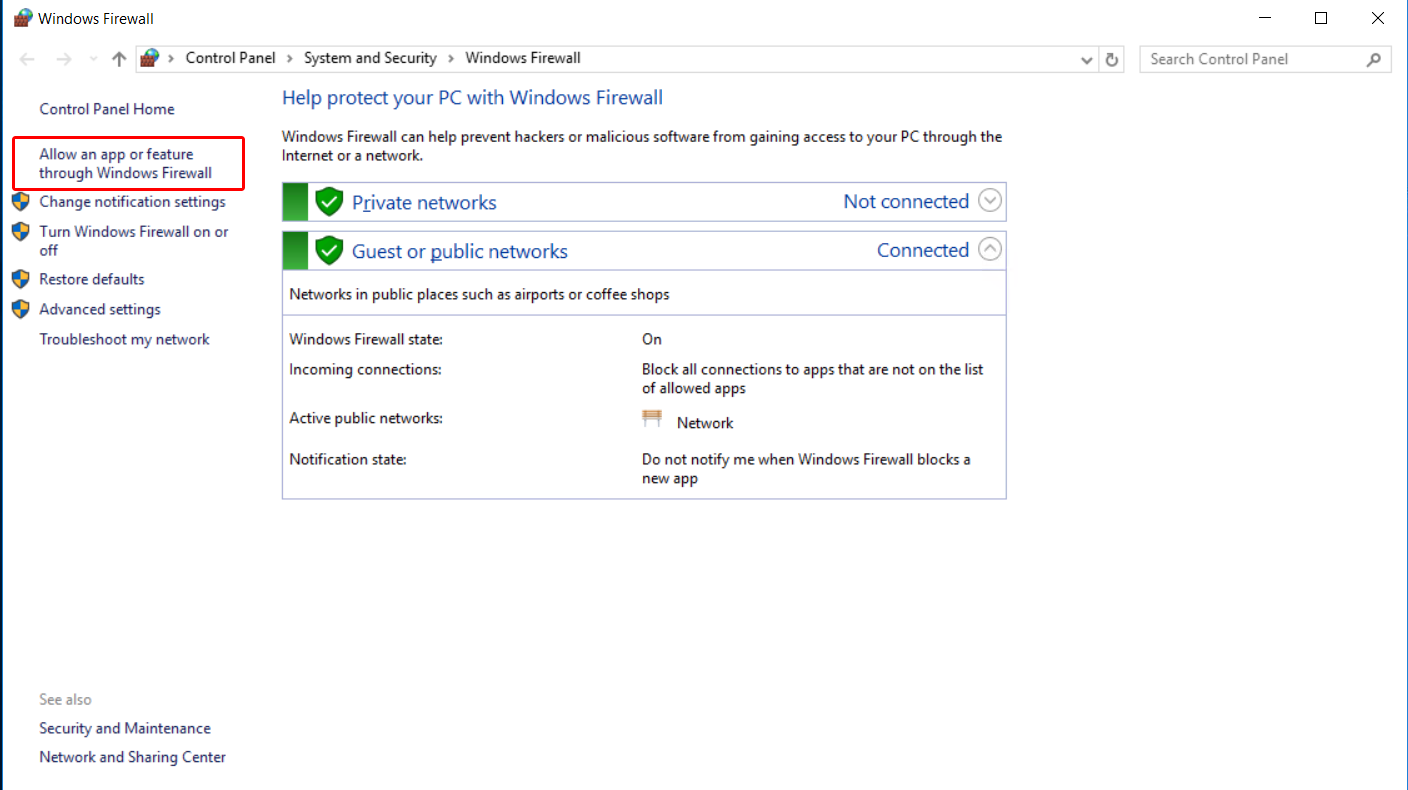Open Control Panel Home link

click(107, 109)
